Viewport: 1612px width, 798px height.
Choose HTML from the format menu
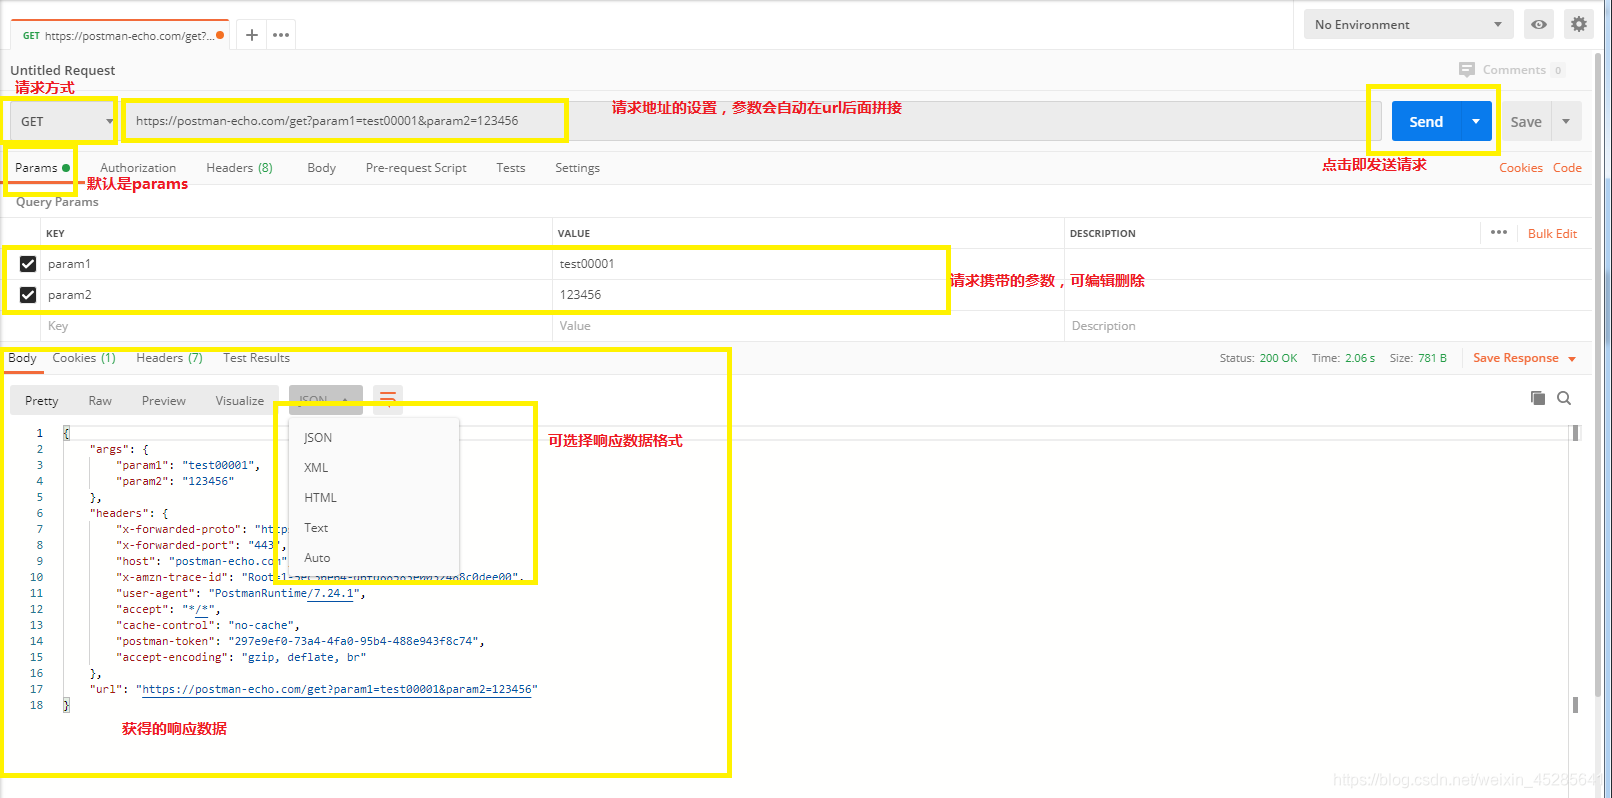(374, 498)
